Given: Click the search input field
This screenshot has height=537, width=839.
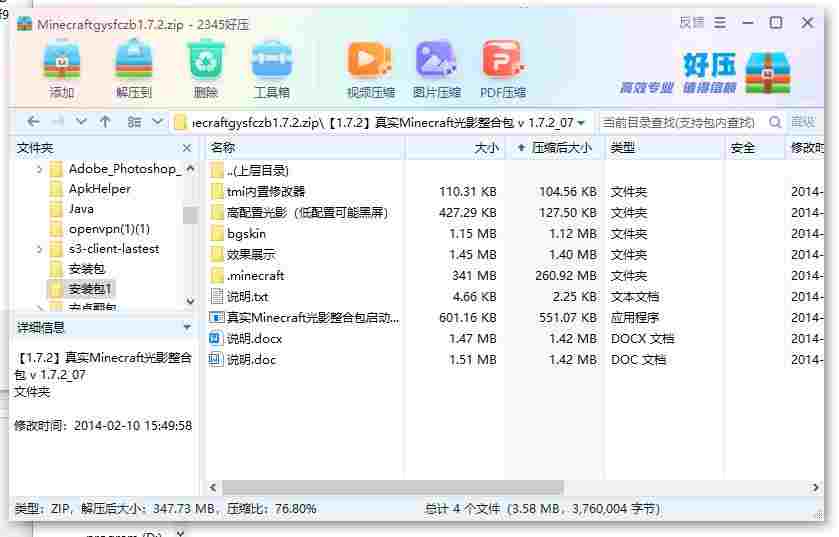Looking at the screenshot, I should pos(680,122).
